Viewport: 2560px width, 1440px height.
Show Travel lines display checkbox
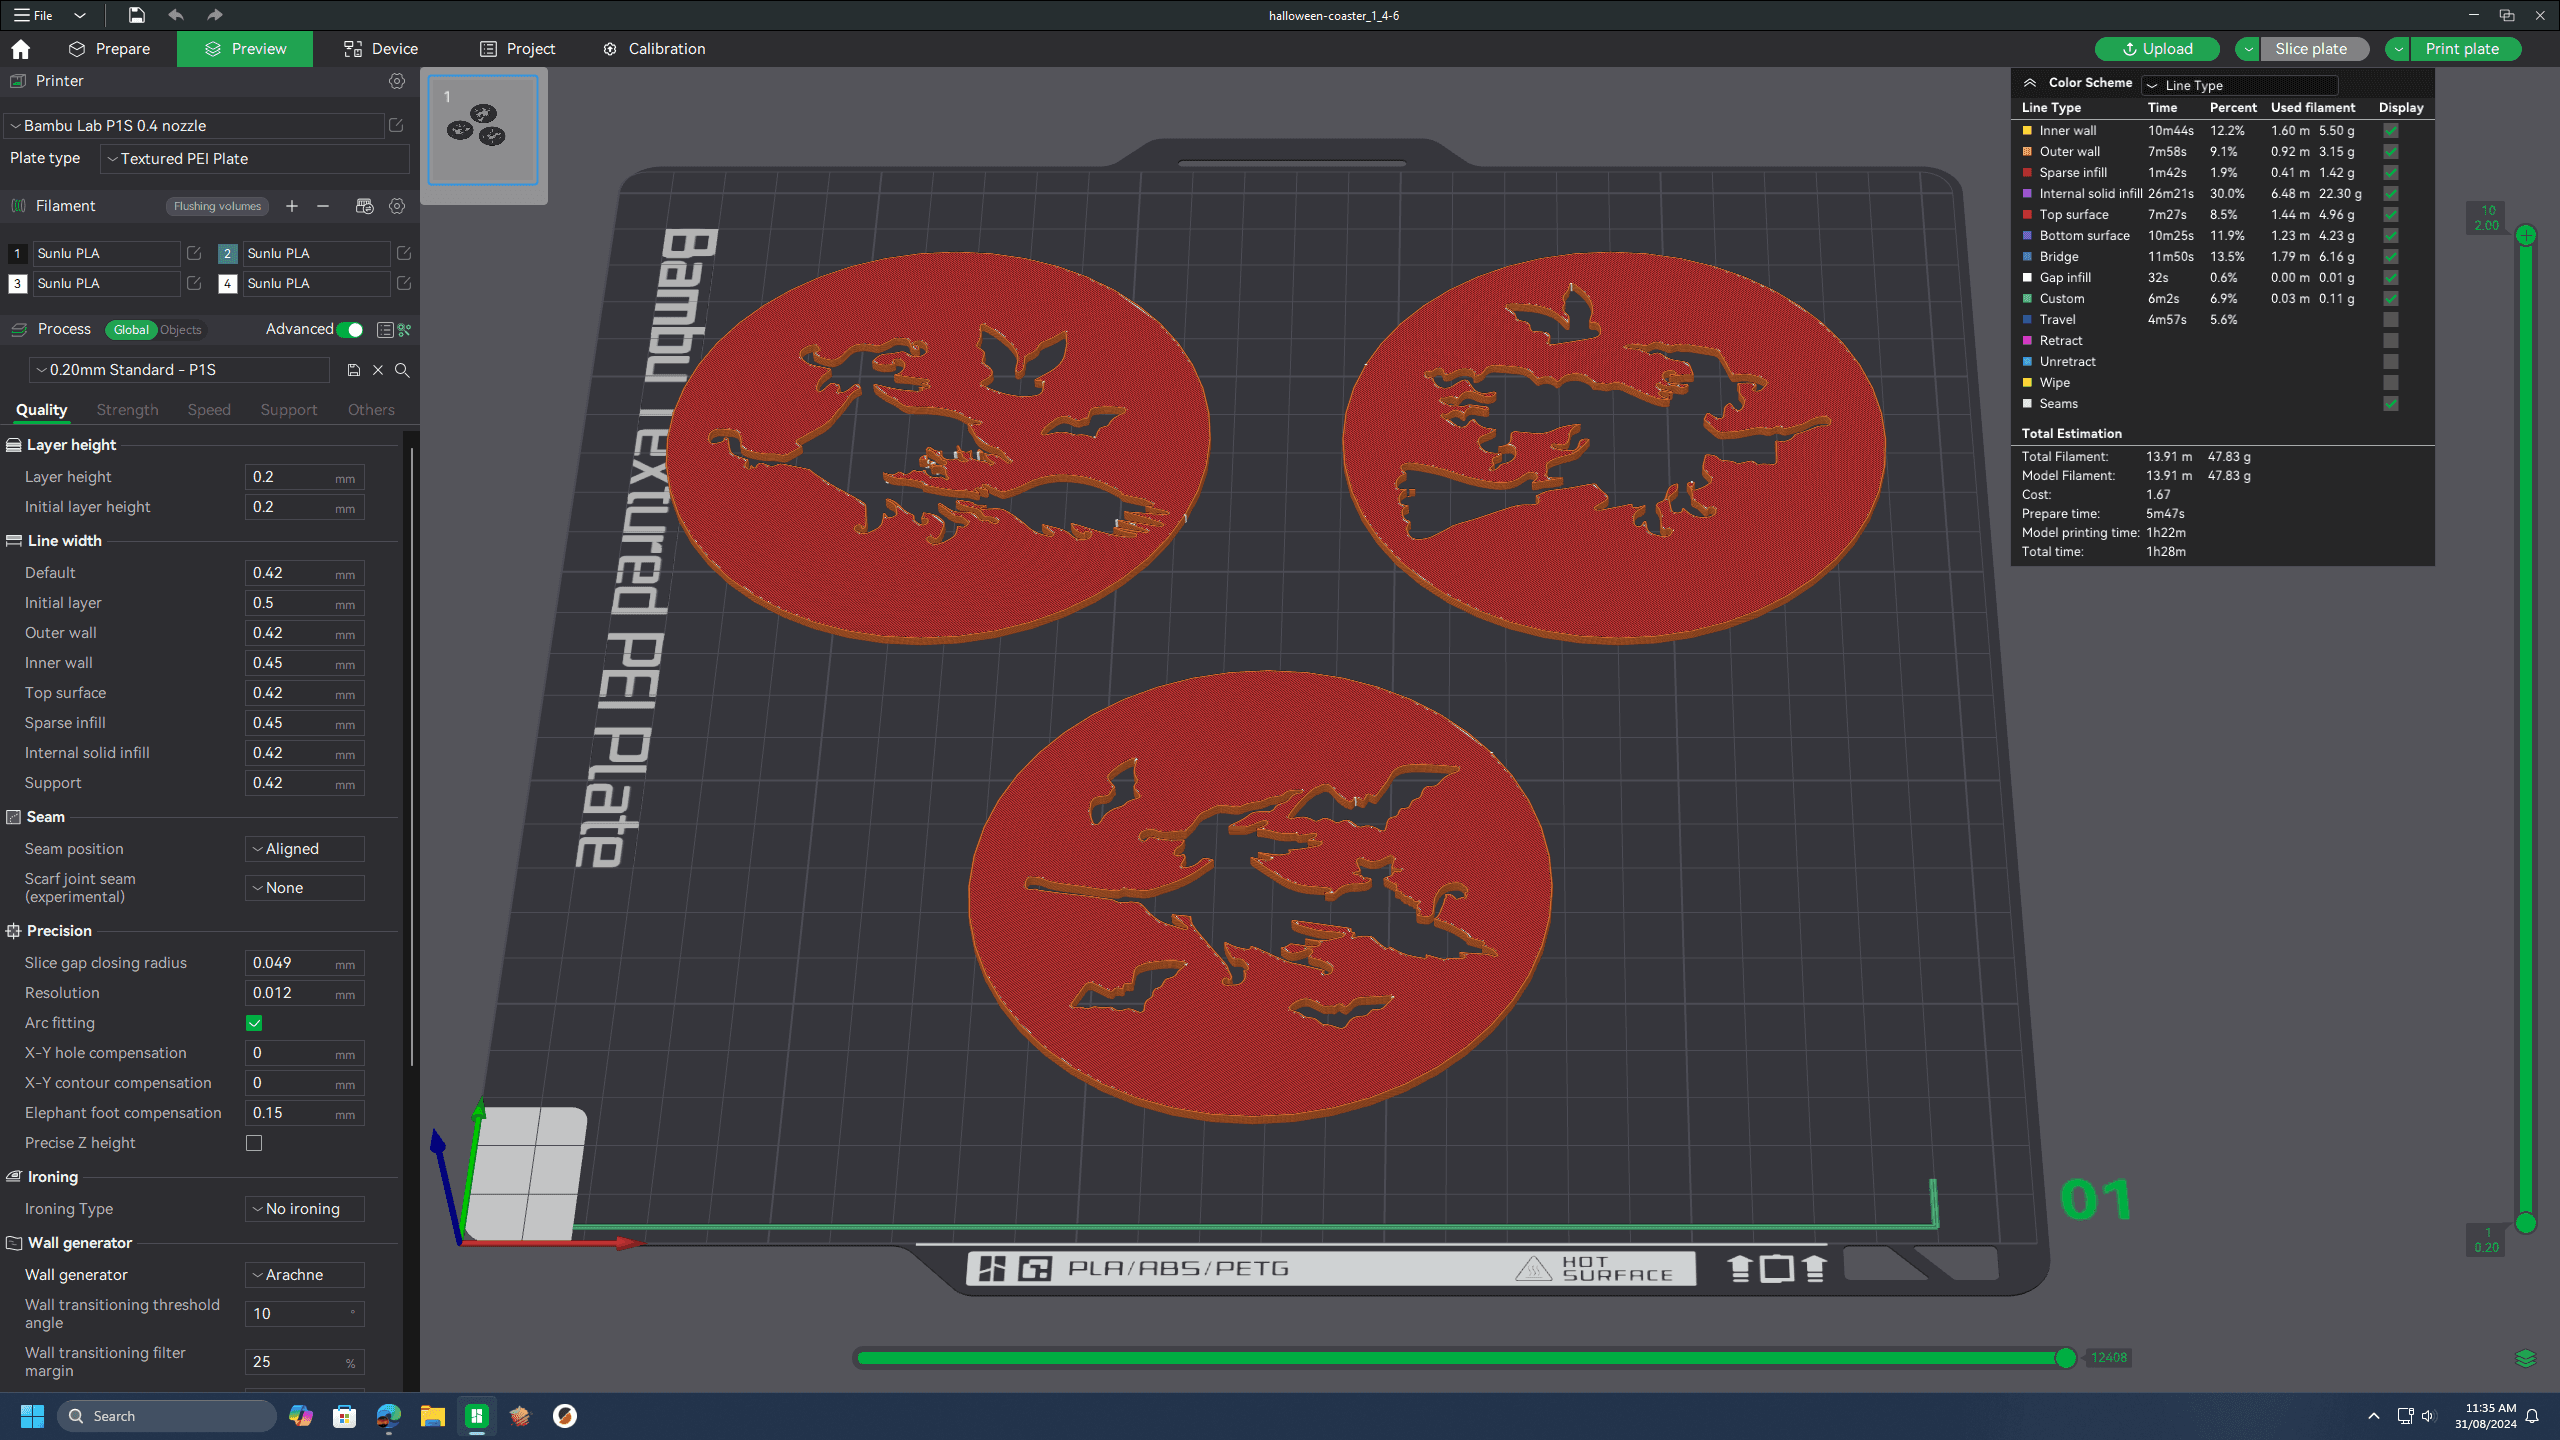pyautogui.click(x=2391, y=320)
